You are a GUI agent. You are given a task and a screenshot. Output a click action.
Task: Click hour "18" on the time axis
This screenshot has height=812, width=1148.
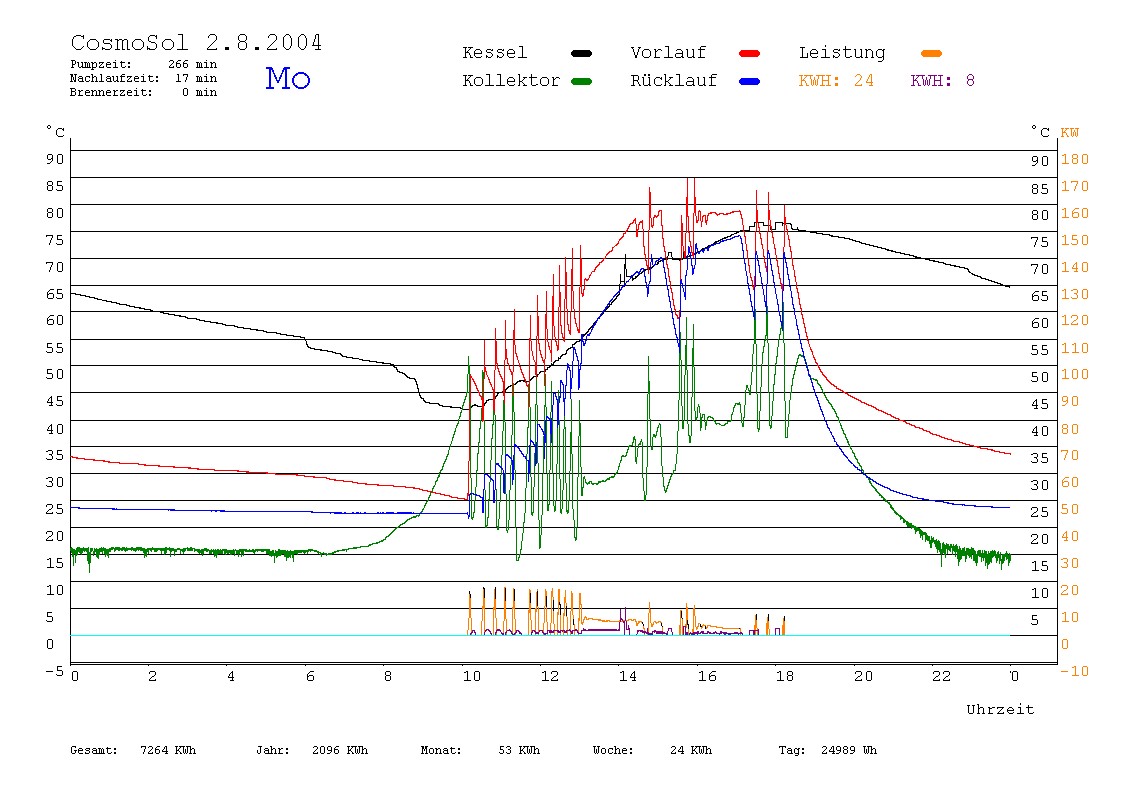coord(785,677)
